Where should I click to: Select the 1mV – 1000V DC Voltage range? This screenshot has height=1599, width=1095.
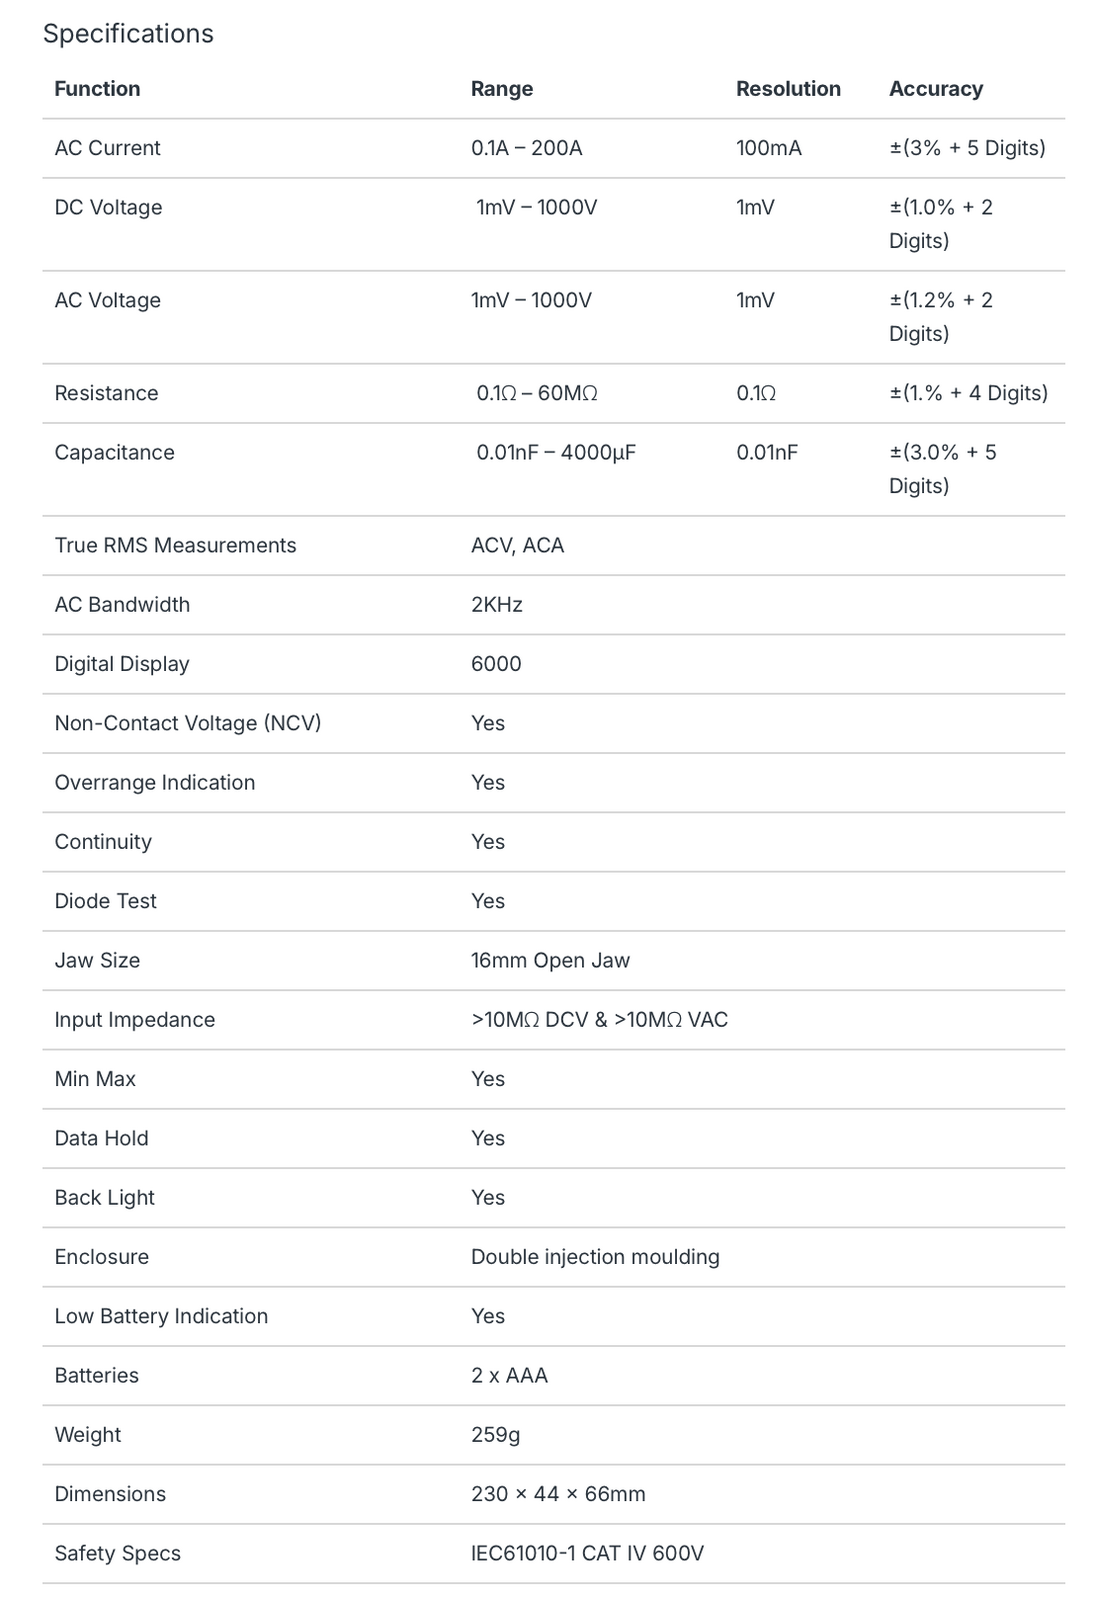(536, 207)
